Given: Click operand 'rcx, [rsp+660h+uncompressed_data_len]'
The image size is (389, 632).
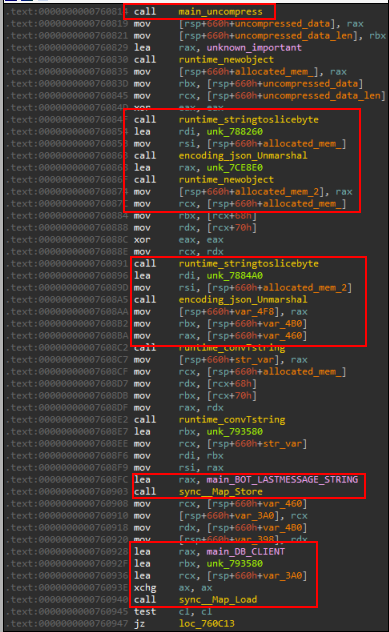Looking at the screenshot, I should pos(282,96).
